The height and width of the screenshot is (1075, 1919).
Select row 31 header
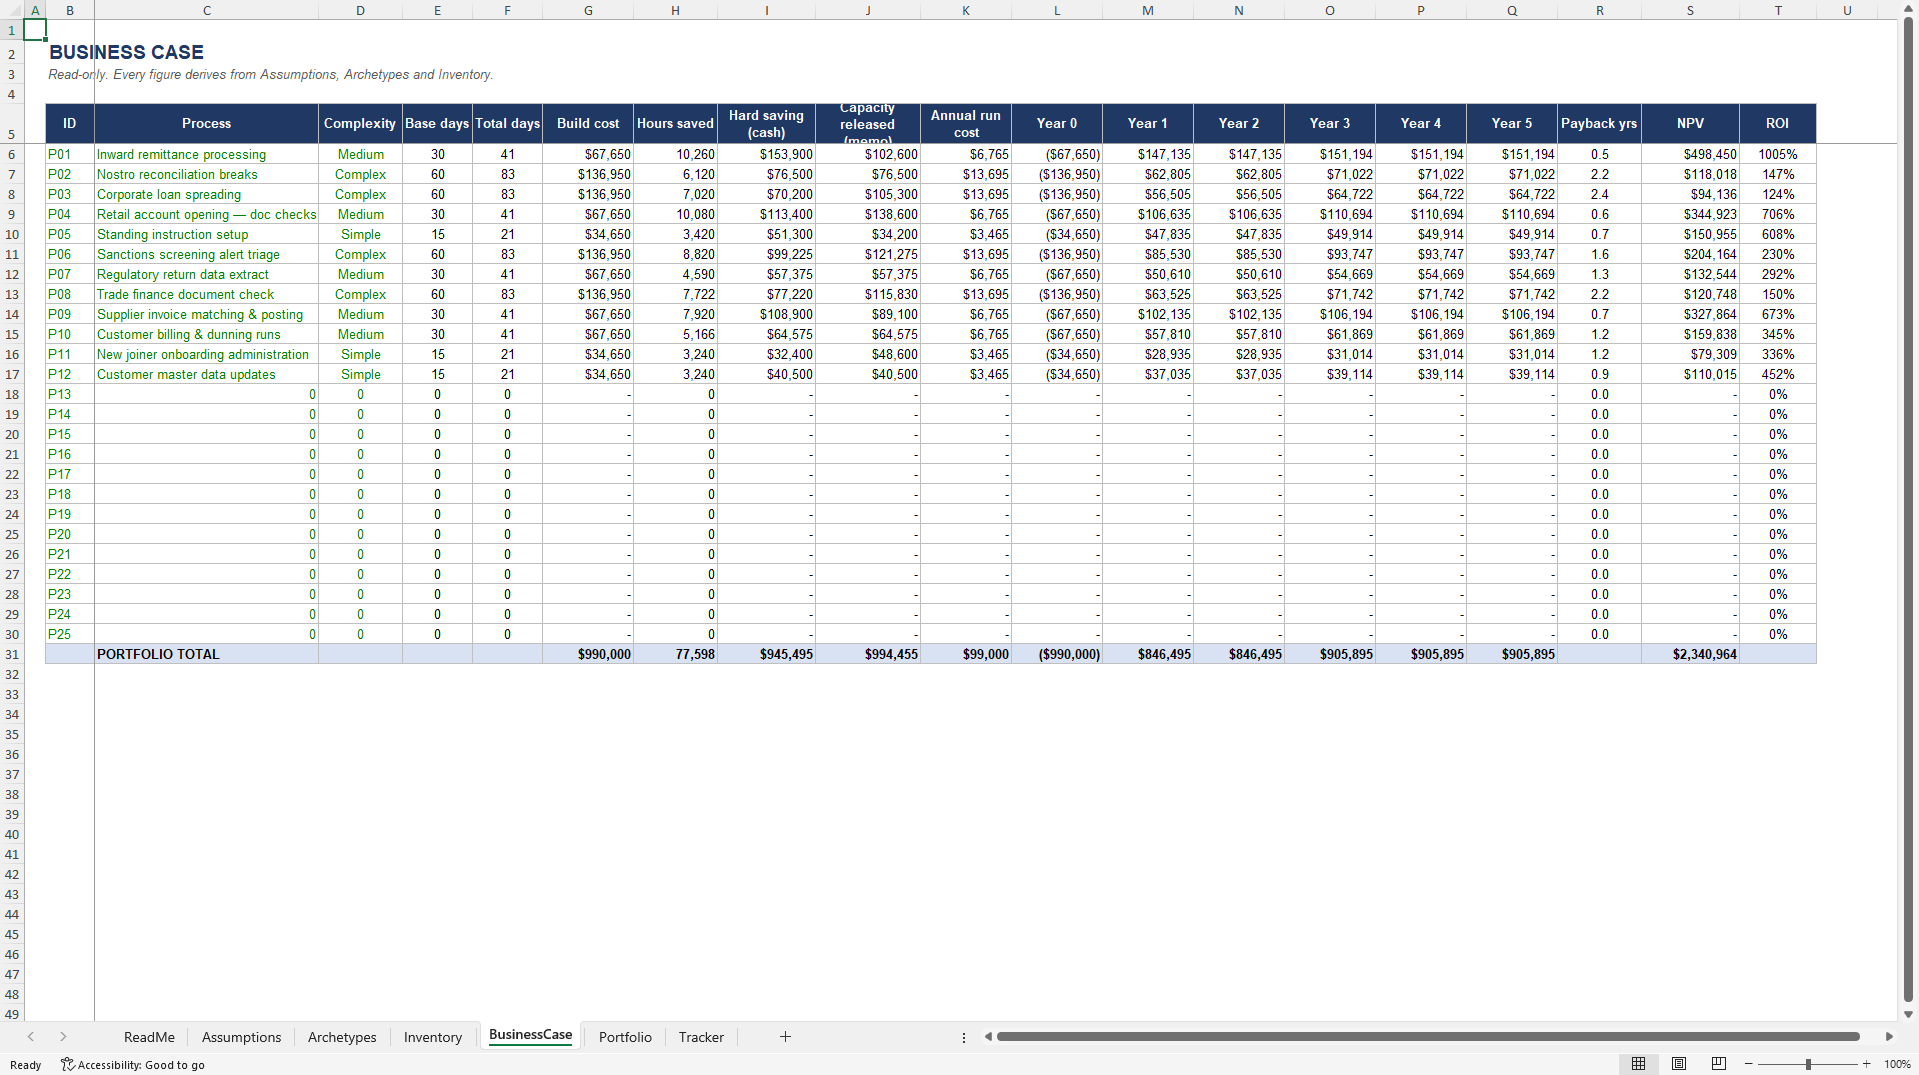click(x=11, y=654)
